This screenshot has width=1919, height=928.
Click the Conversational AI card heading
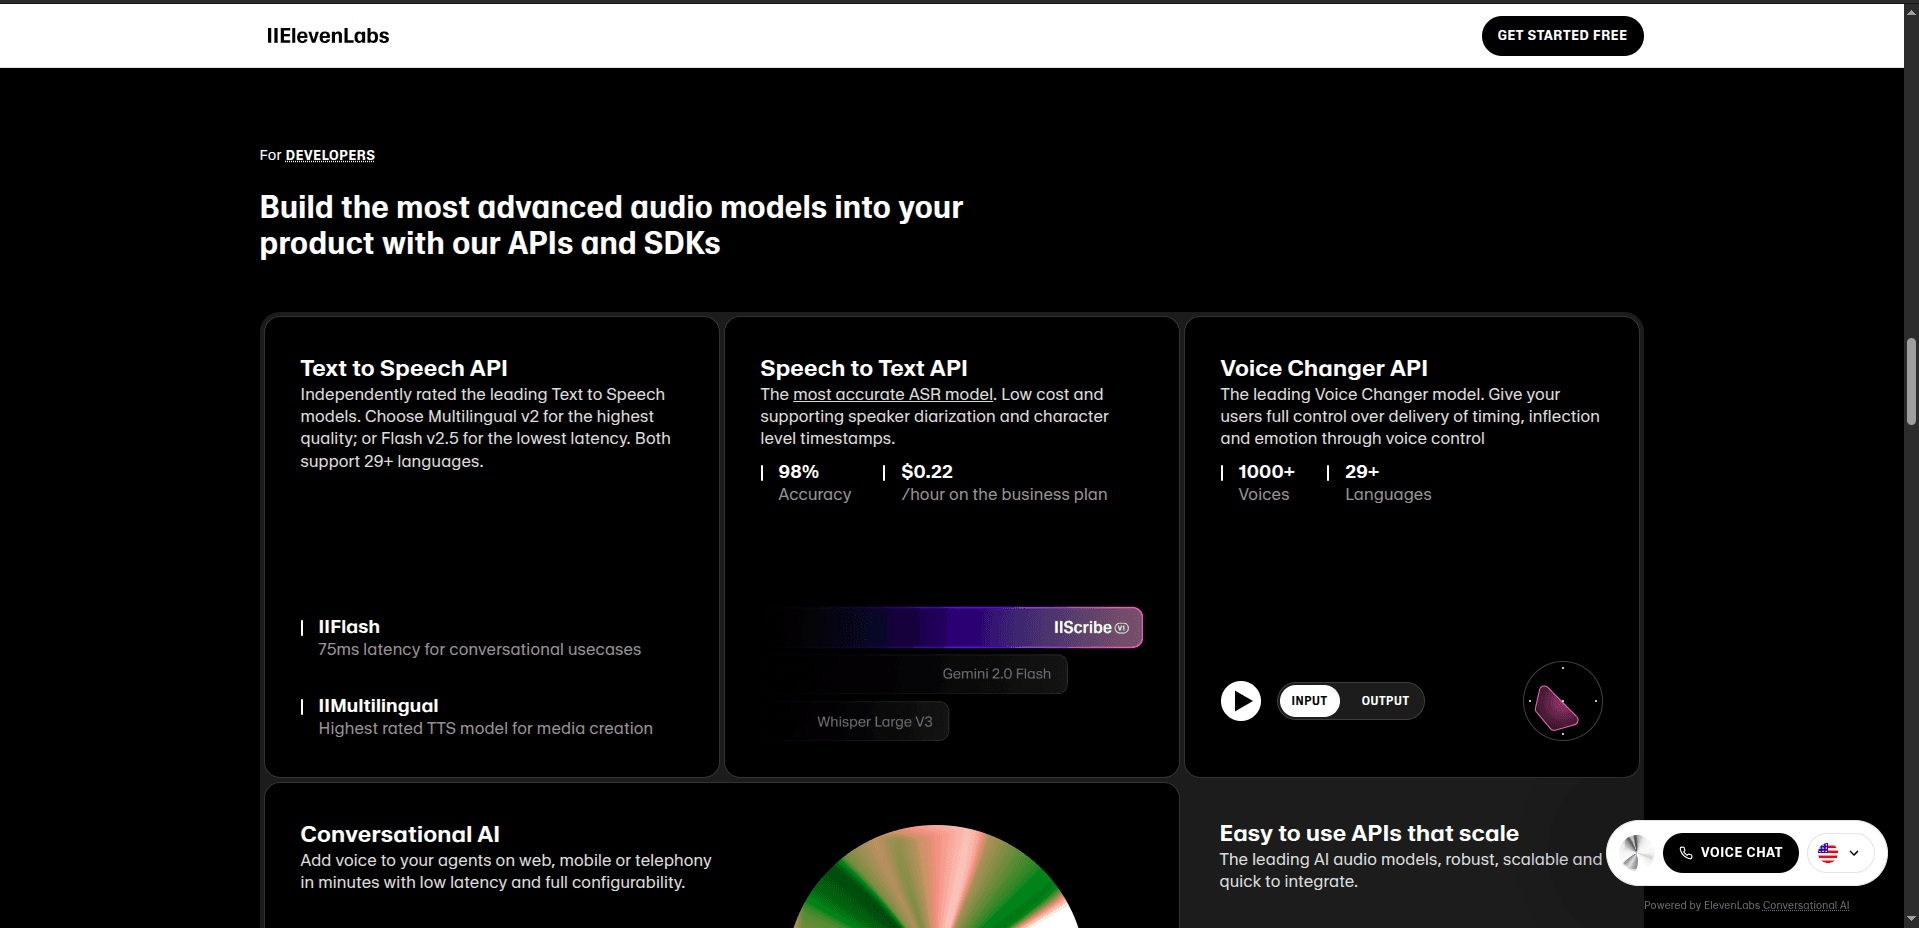pyautogui.click(x=400, y=834)
